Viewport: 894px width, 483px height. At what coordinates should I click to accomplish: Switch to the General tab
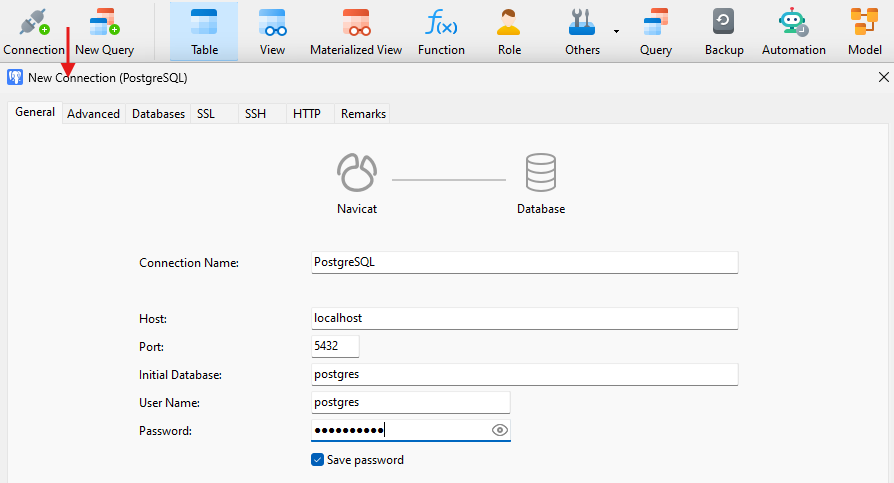(x=35, y=112)
